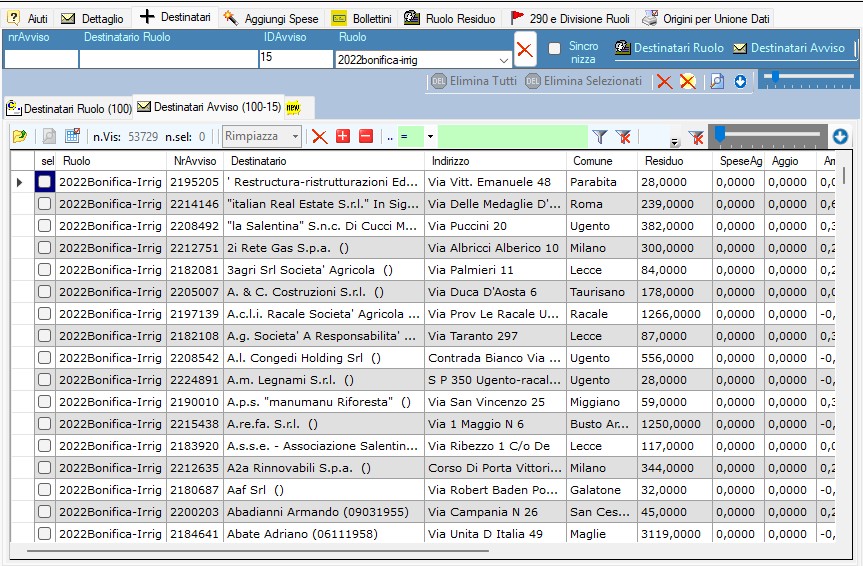Click the yellow 'new' tab icon
Image resolution: width=863 pixels, height=566 pixels.
[293, 108]
